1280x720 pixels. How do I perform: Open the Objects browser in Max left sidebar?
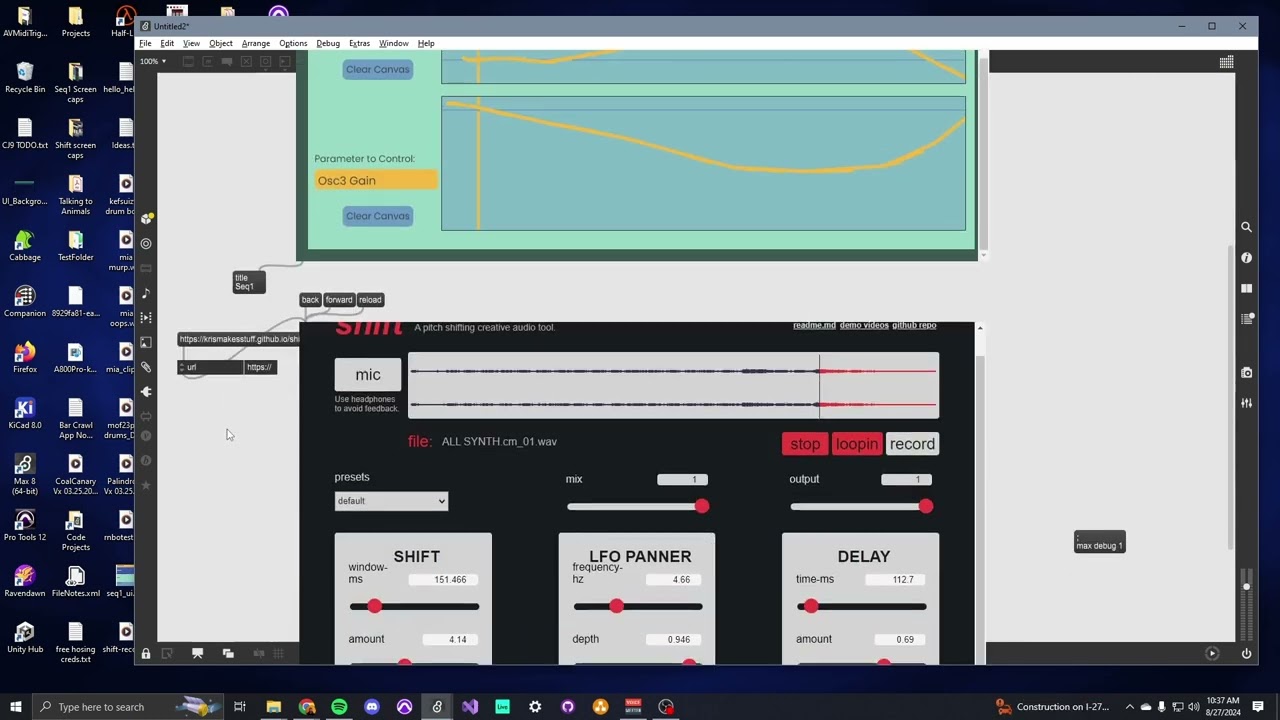(146, 219)
